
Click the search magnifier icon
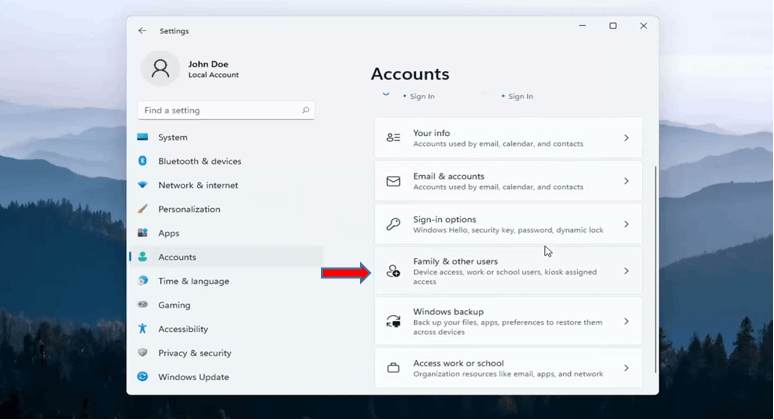[306, 110]
